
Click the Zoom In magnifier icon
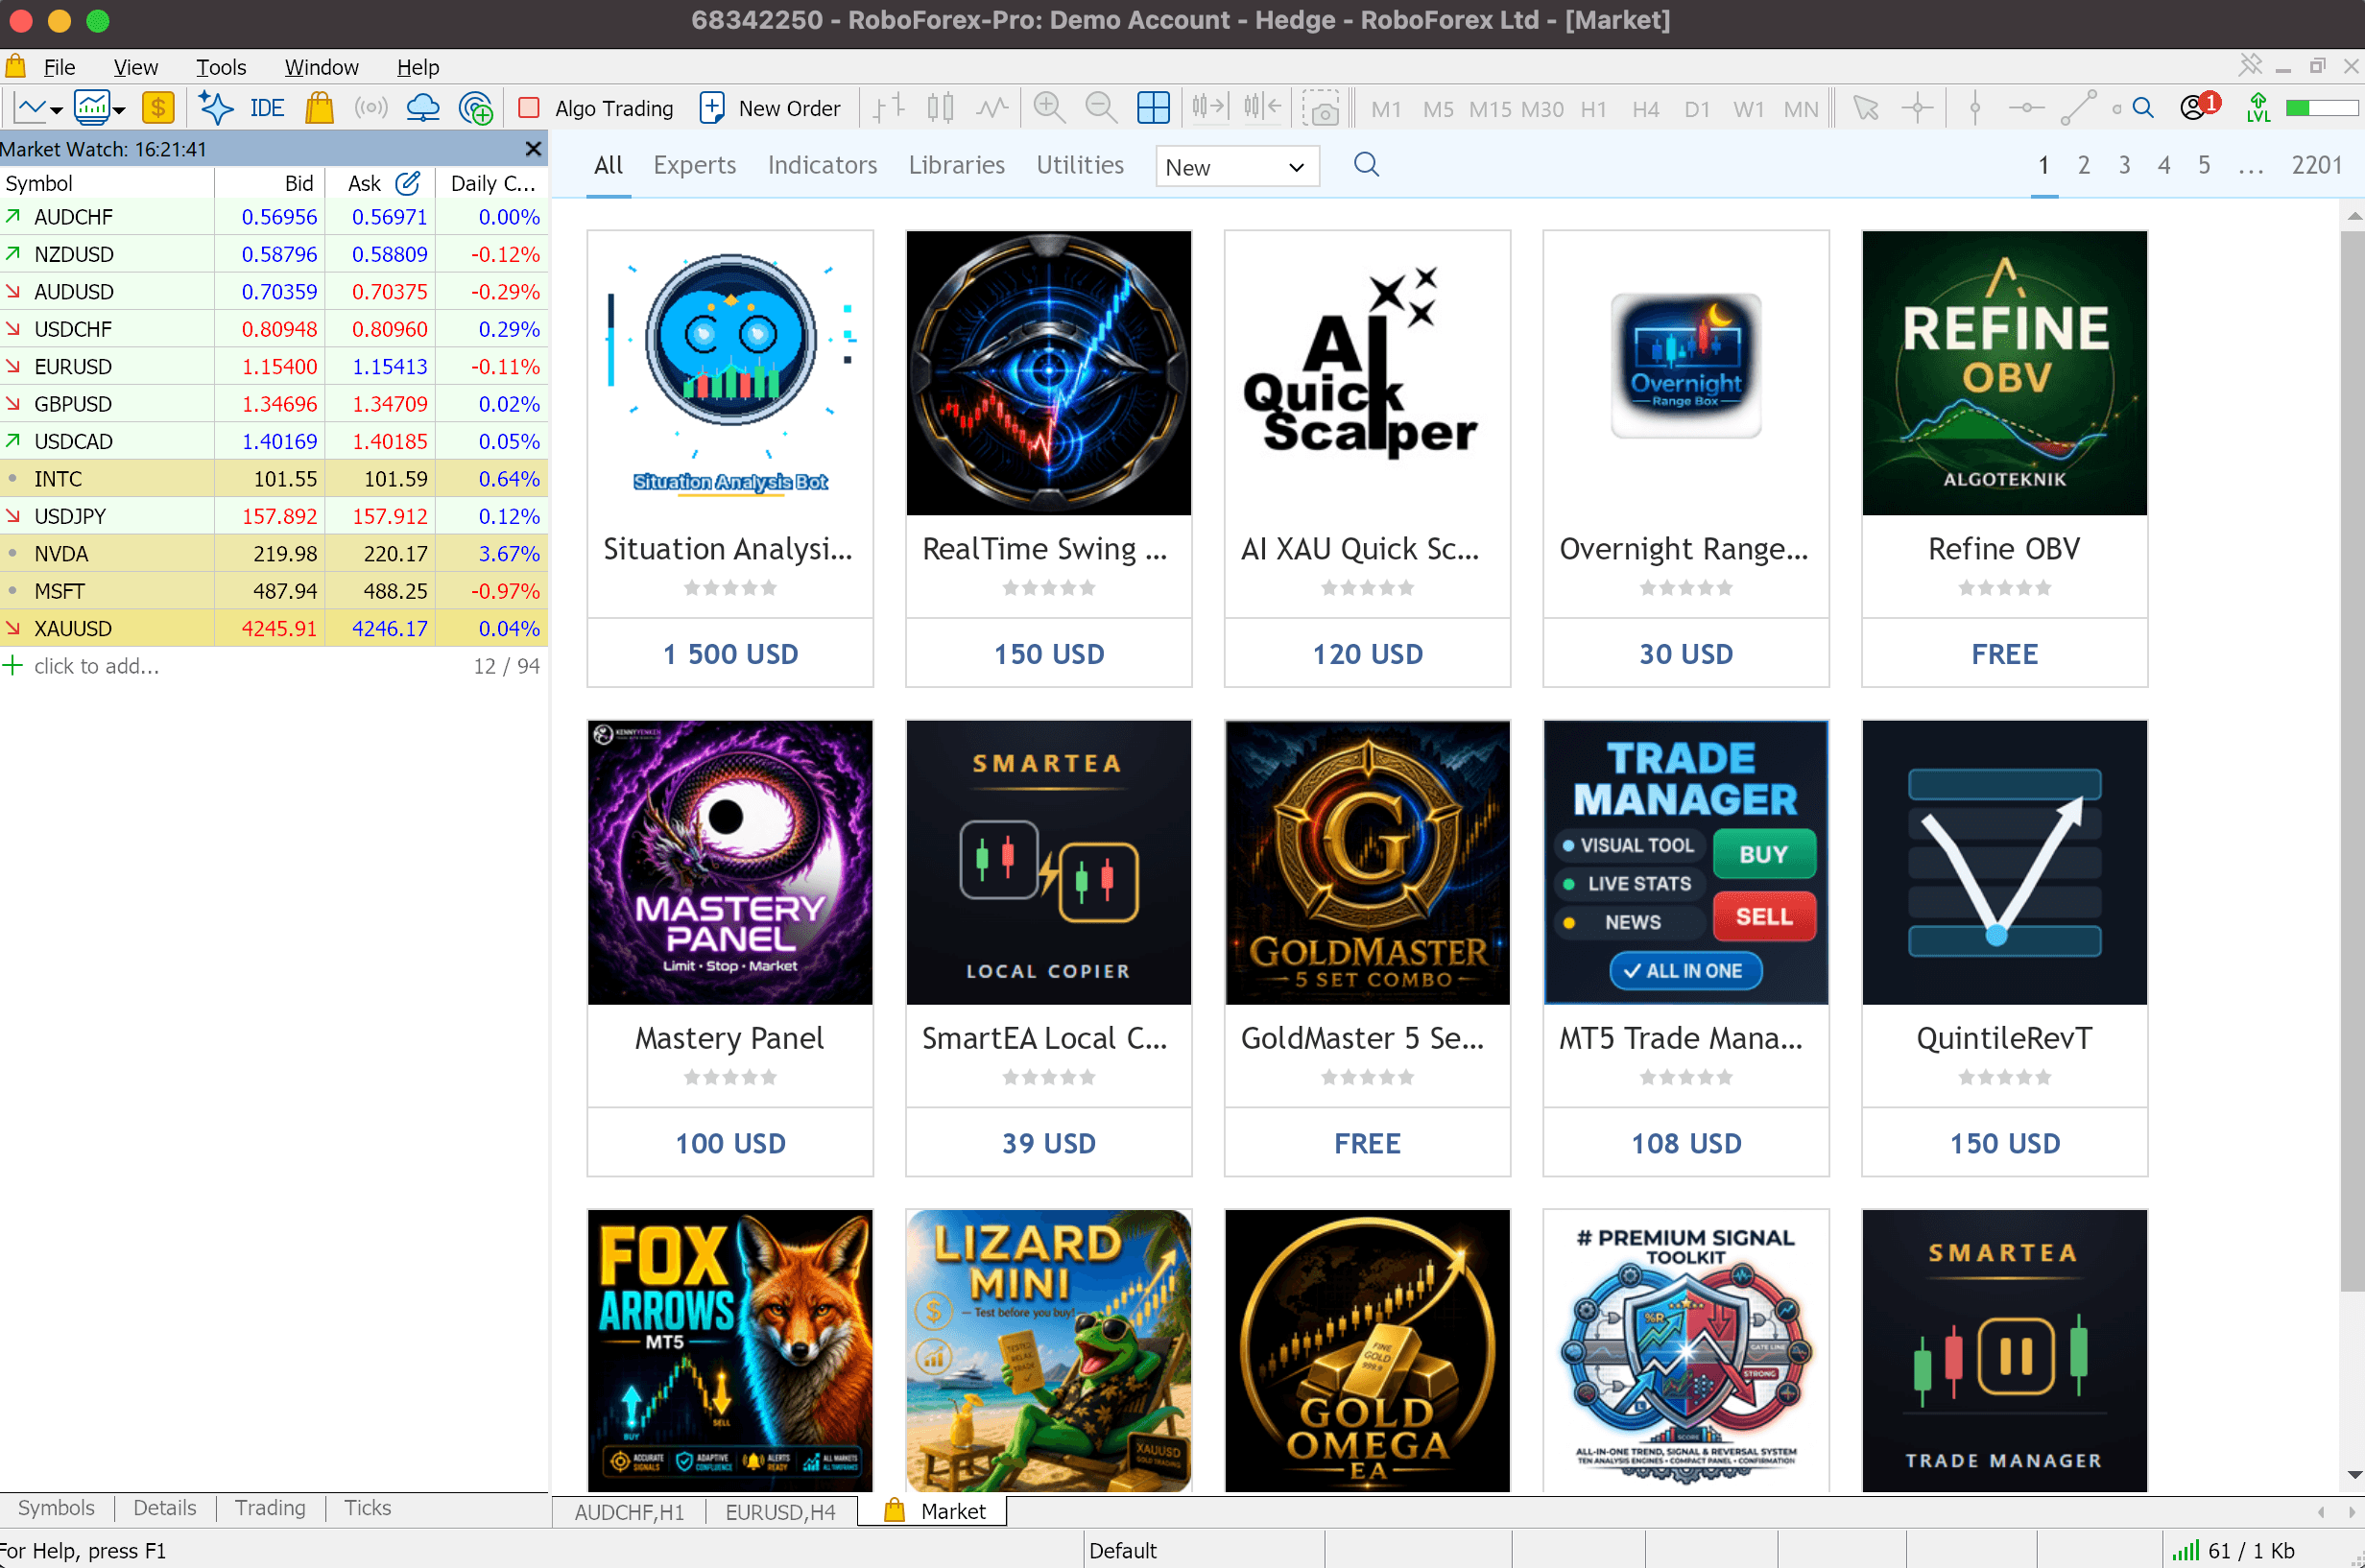(1049, 107)
